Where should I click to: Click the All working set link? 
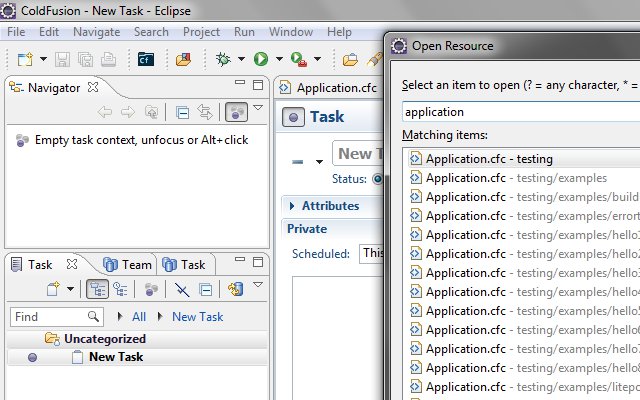tap(139, 317)
